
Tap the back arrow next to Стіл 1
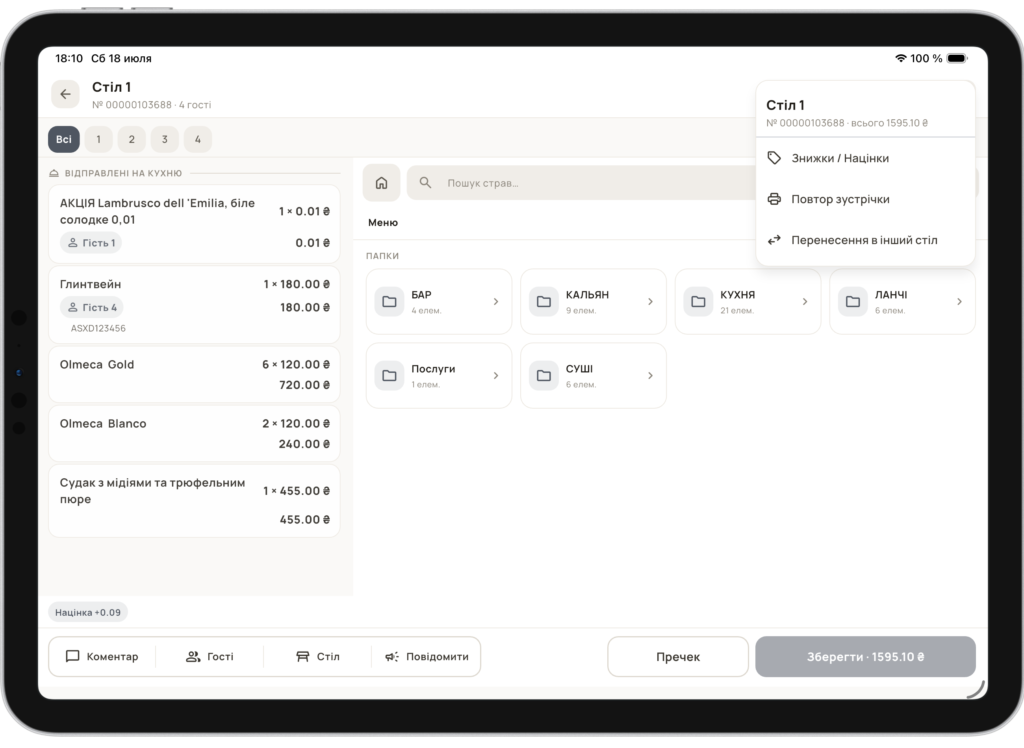65,94
